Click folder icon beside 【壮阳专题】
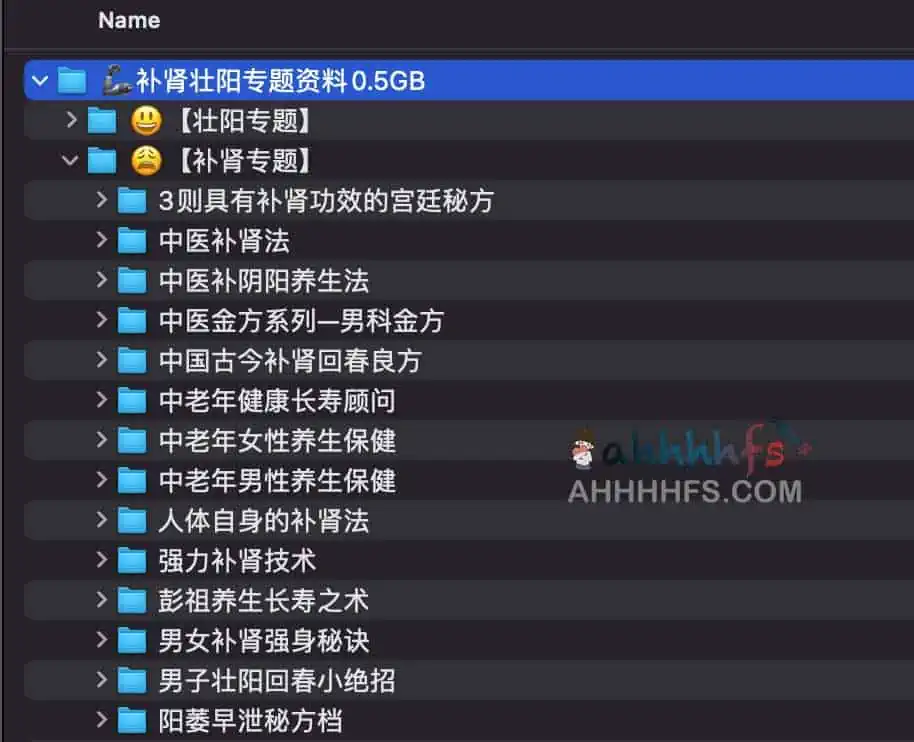Viewport: 914px width, 742px height. point(102,121)
